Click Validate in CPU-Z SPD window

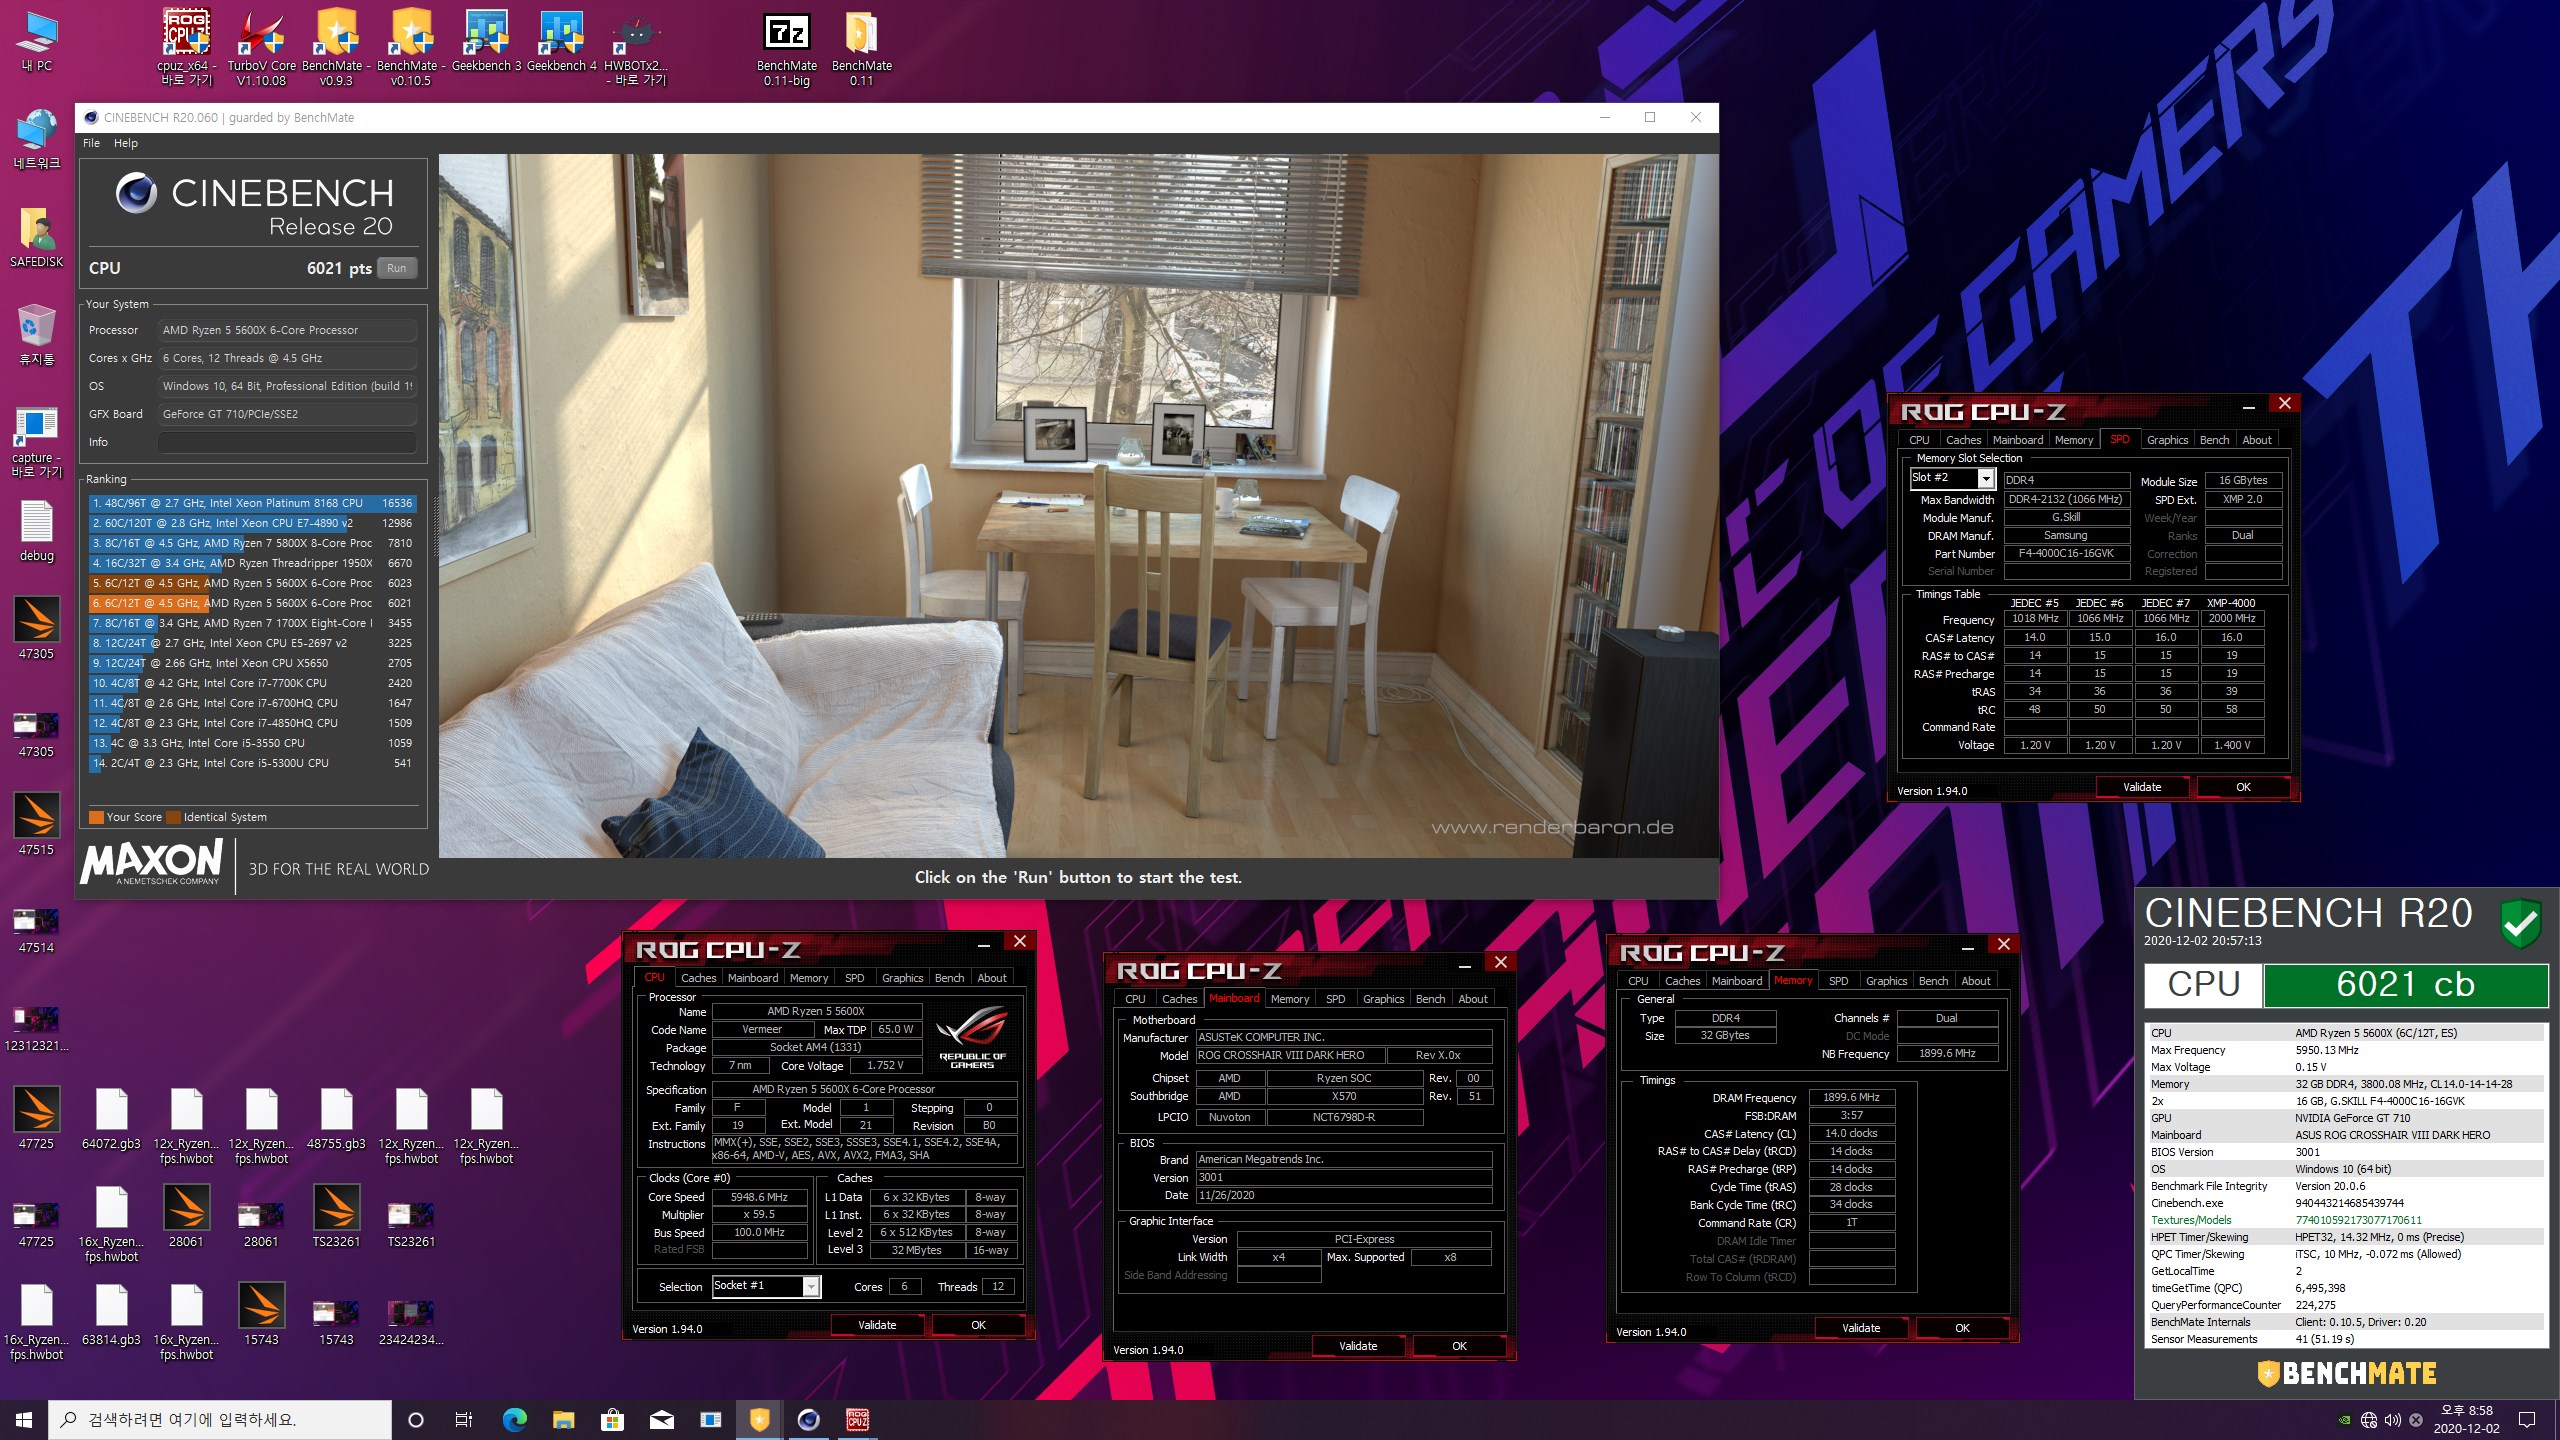[2142, 787]
